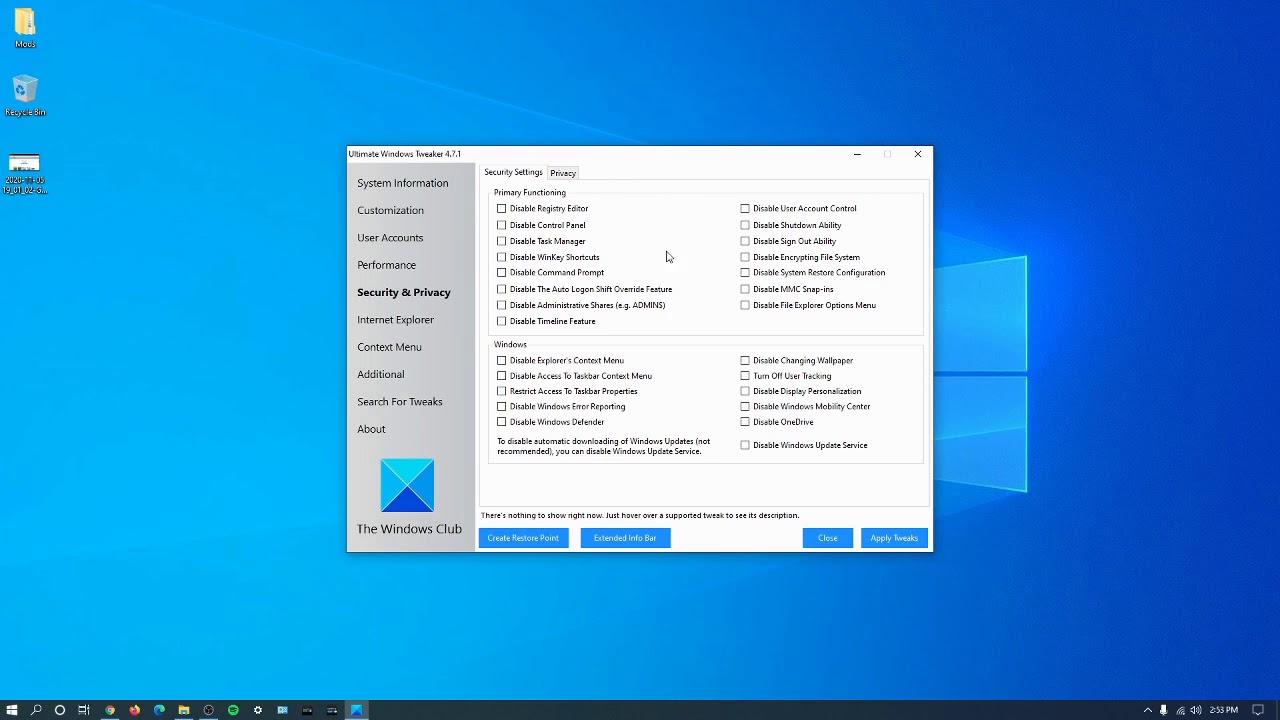Open Task View in the taskbar
The width and height of the screenshot is (1280, 720).
pos(84,710)
